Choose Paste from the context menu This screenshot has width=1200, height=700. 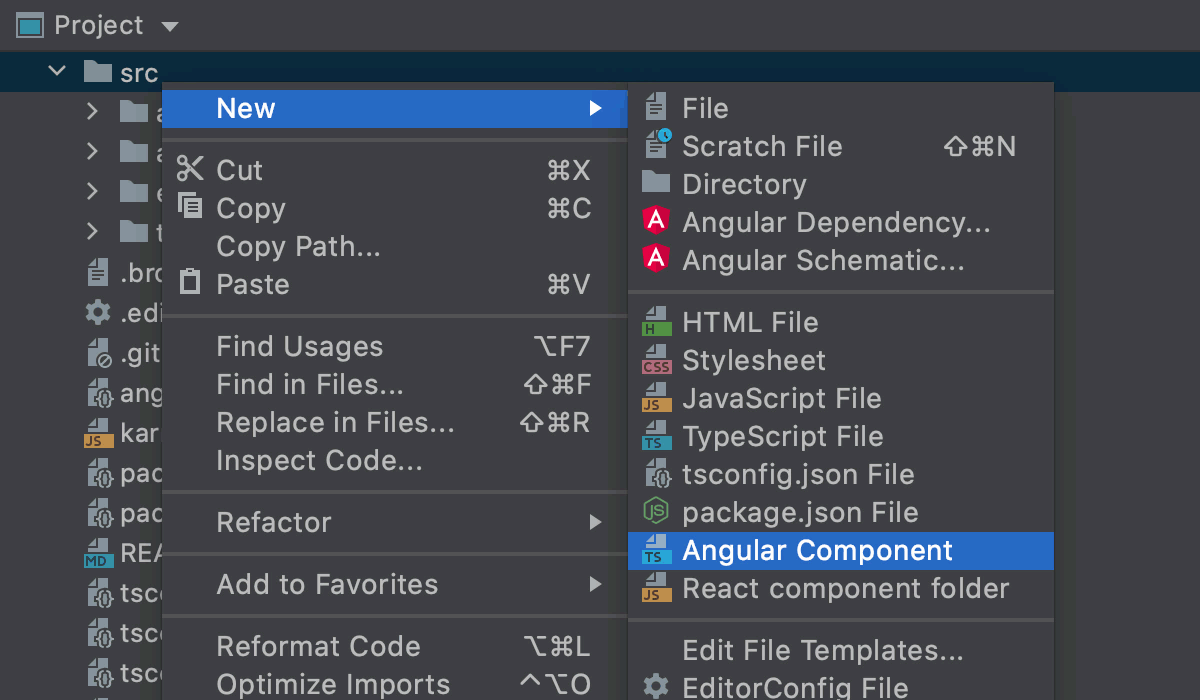pyautogui.click(x=395, y=284)
